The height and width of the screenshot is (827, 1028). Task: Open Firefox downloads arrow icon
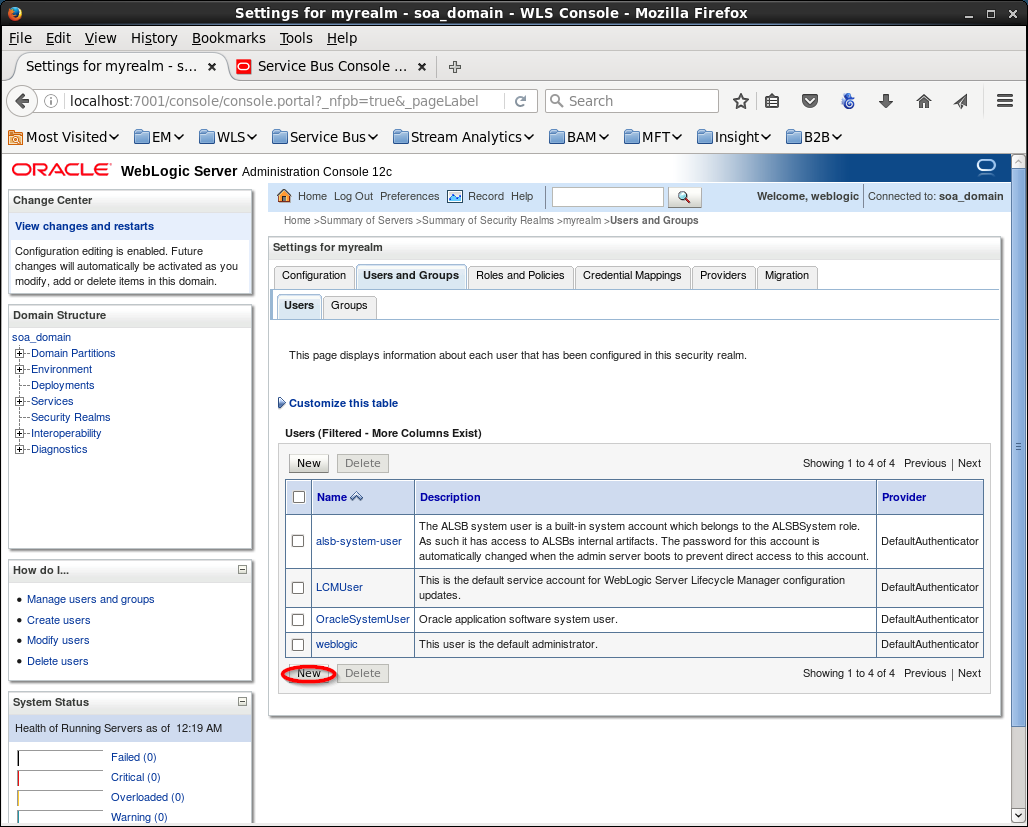(x=886, y=101)
